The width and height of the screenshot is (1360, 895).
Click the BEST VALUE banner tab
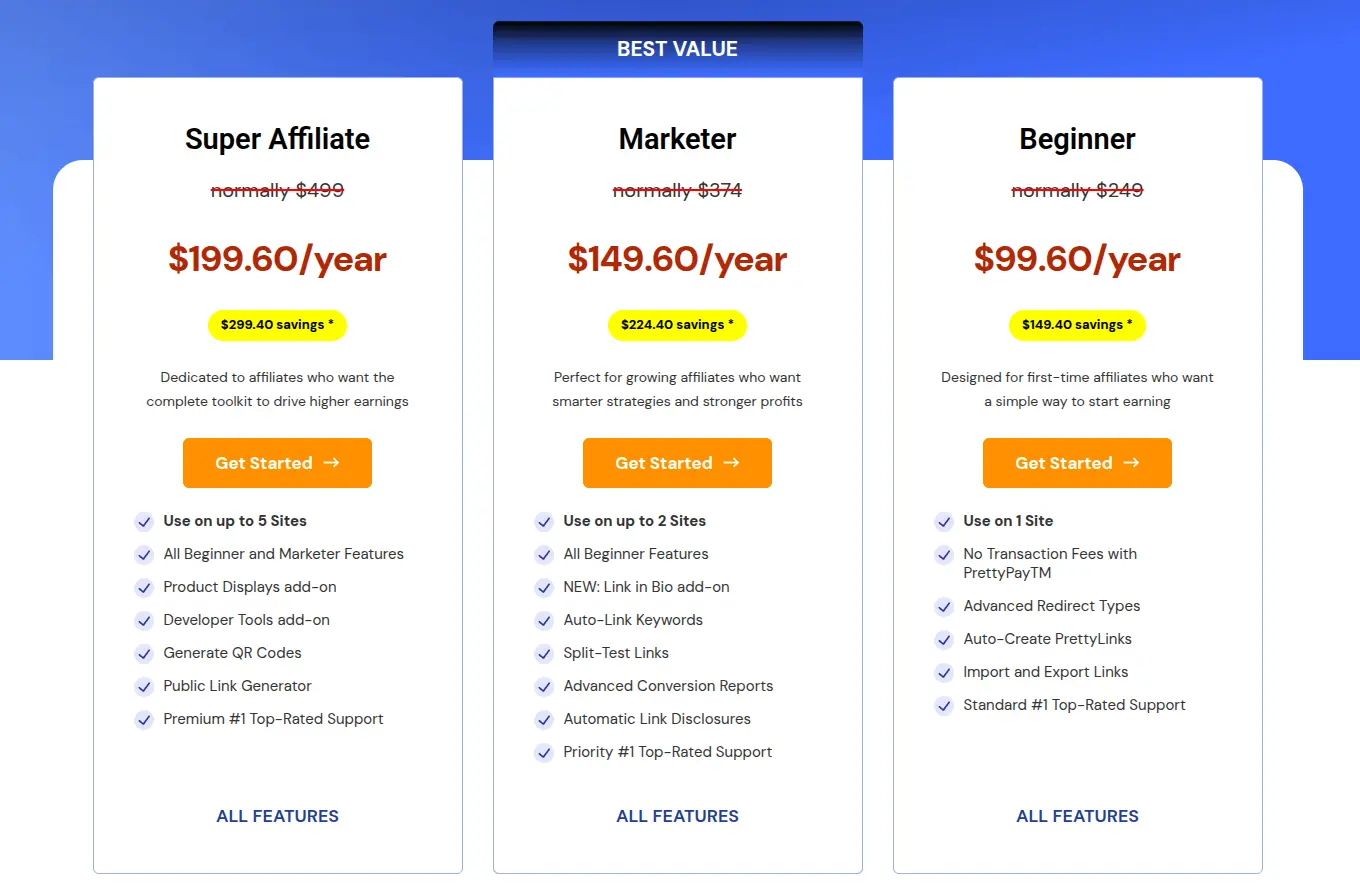point(677,49)
